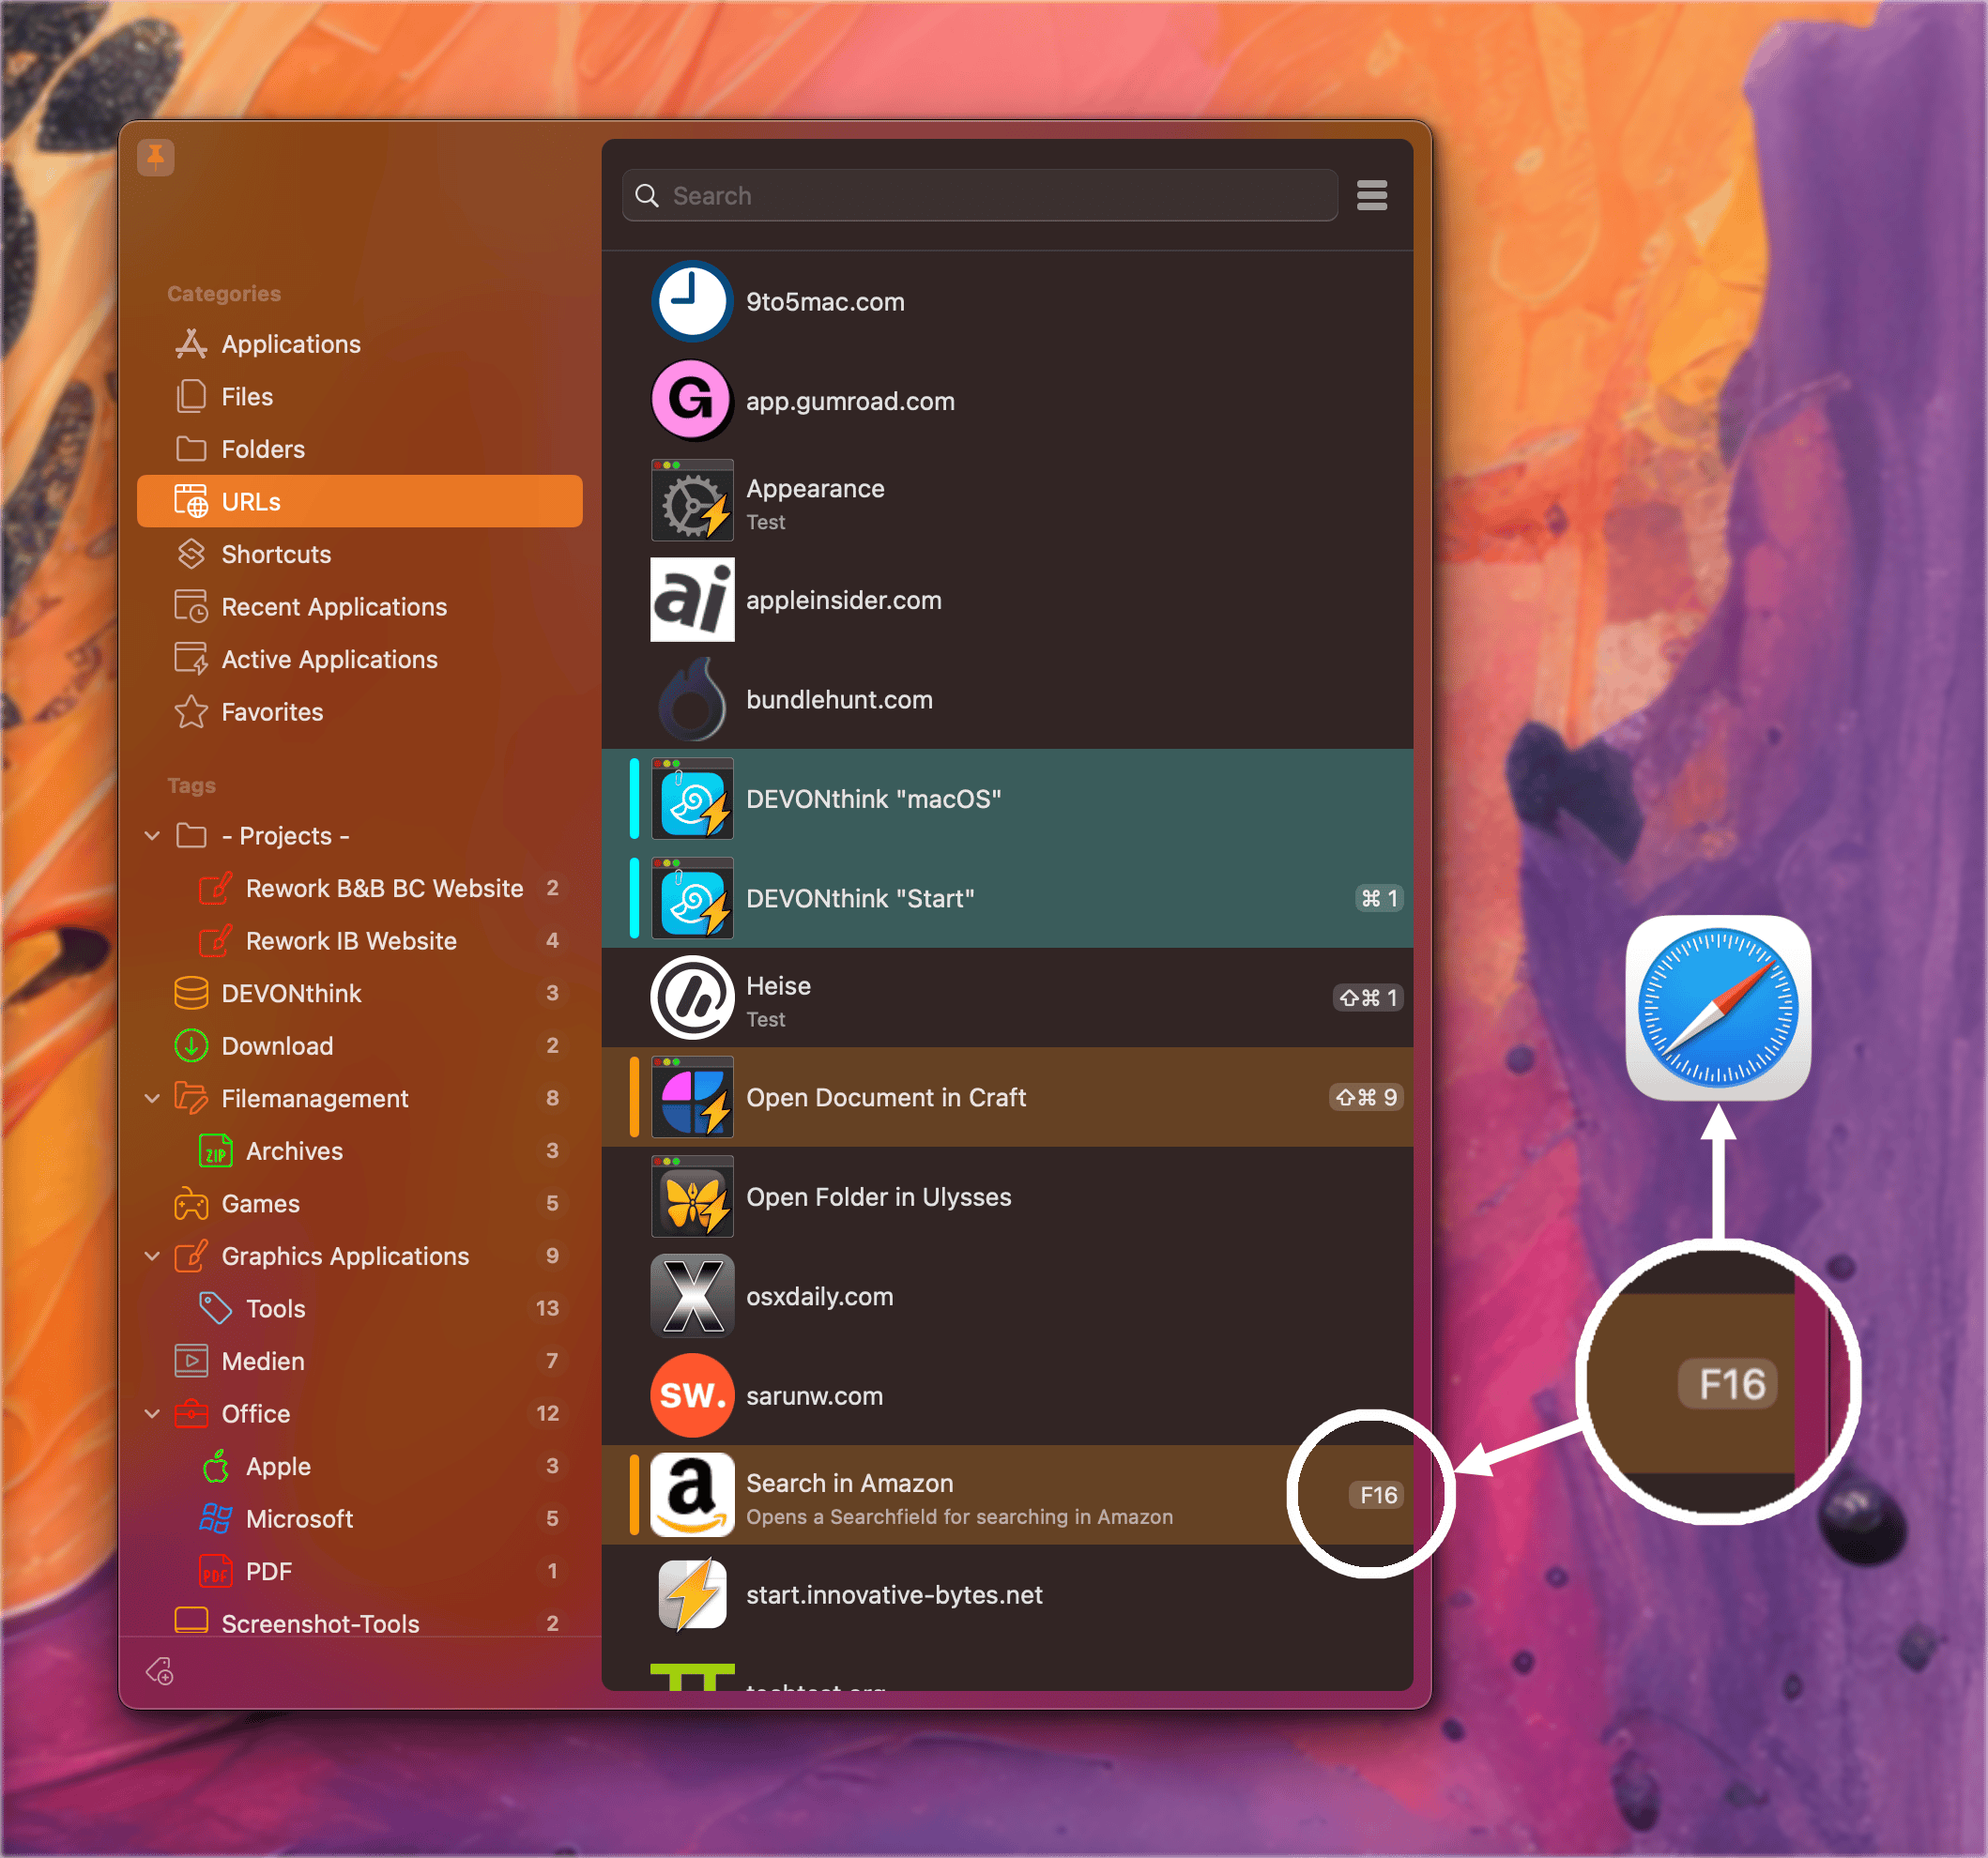1988x1858 pixels.
Task: Click the large Safari icon
Action: [1718, 1008]
